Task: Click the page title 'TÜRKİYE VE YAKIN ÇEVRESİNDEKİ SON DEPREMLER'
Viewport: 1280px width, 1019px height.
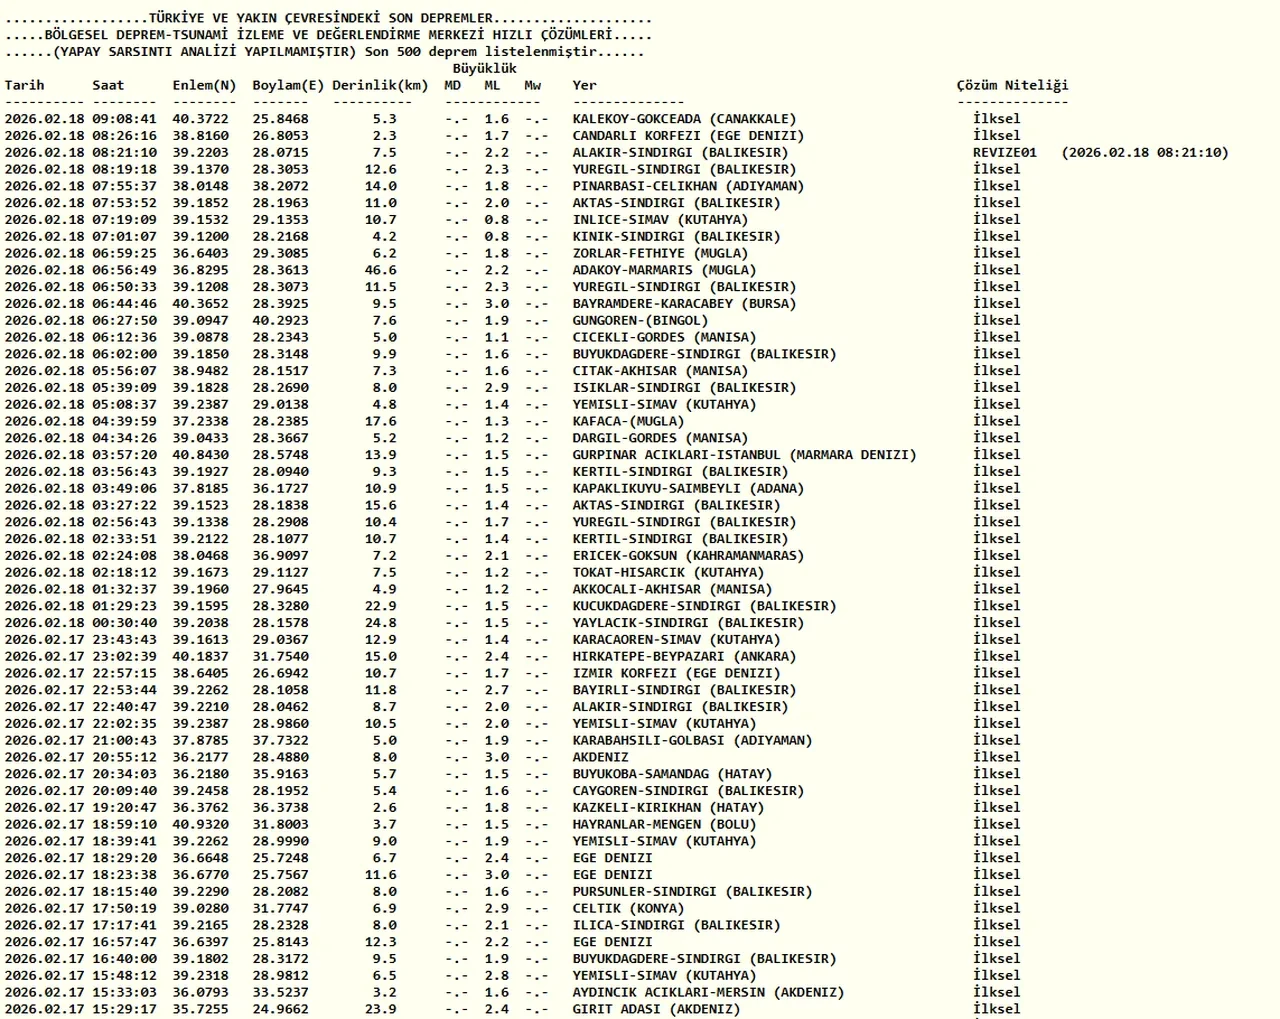Action: [x=320, y=18]
